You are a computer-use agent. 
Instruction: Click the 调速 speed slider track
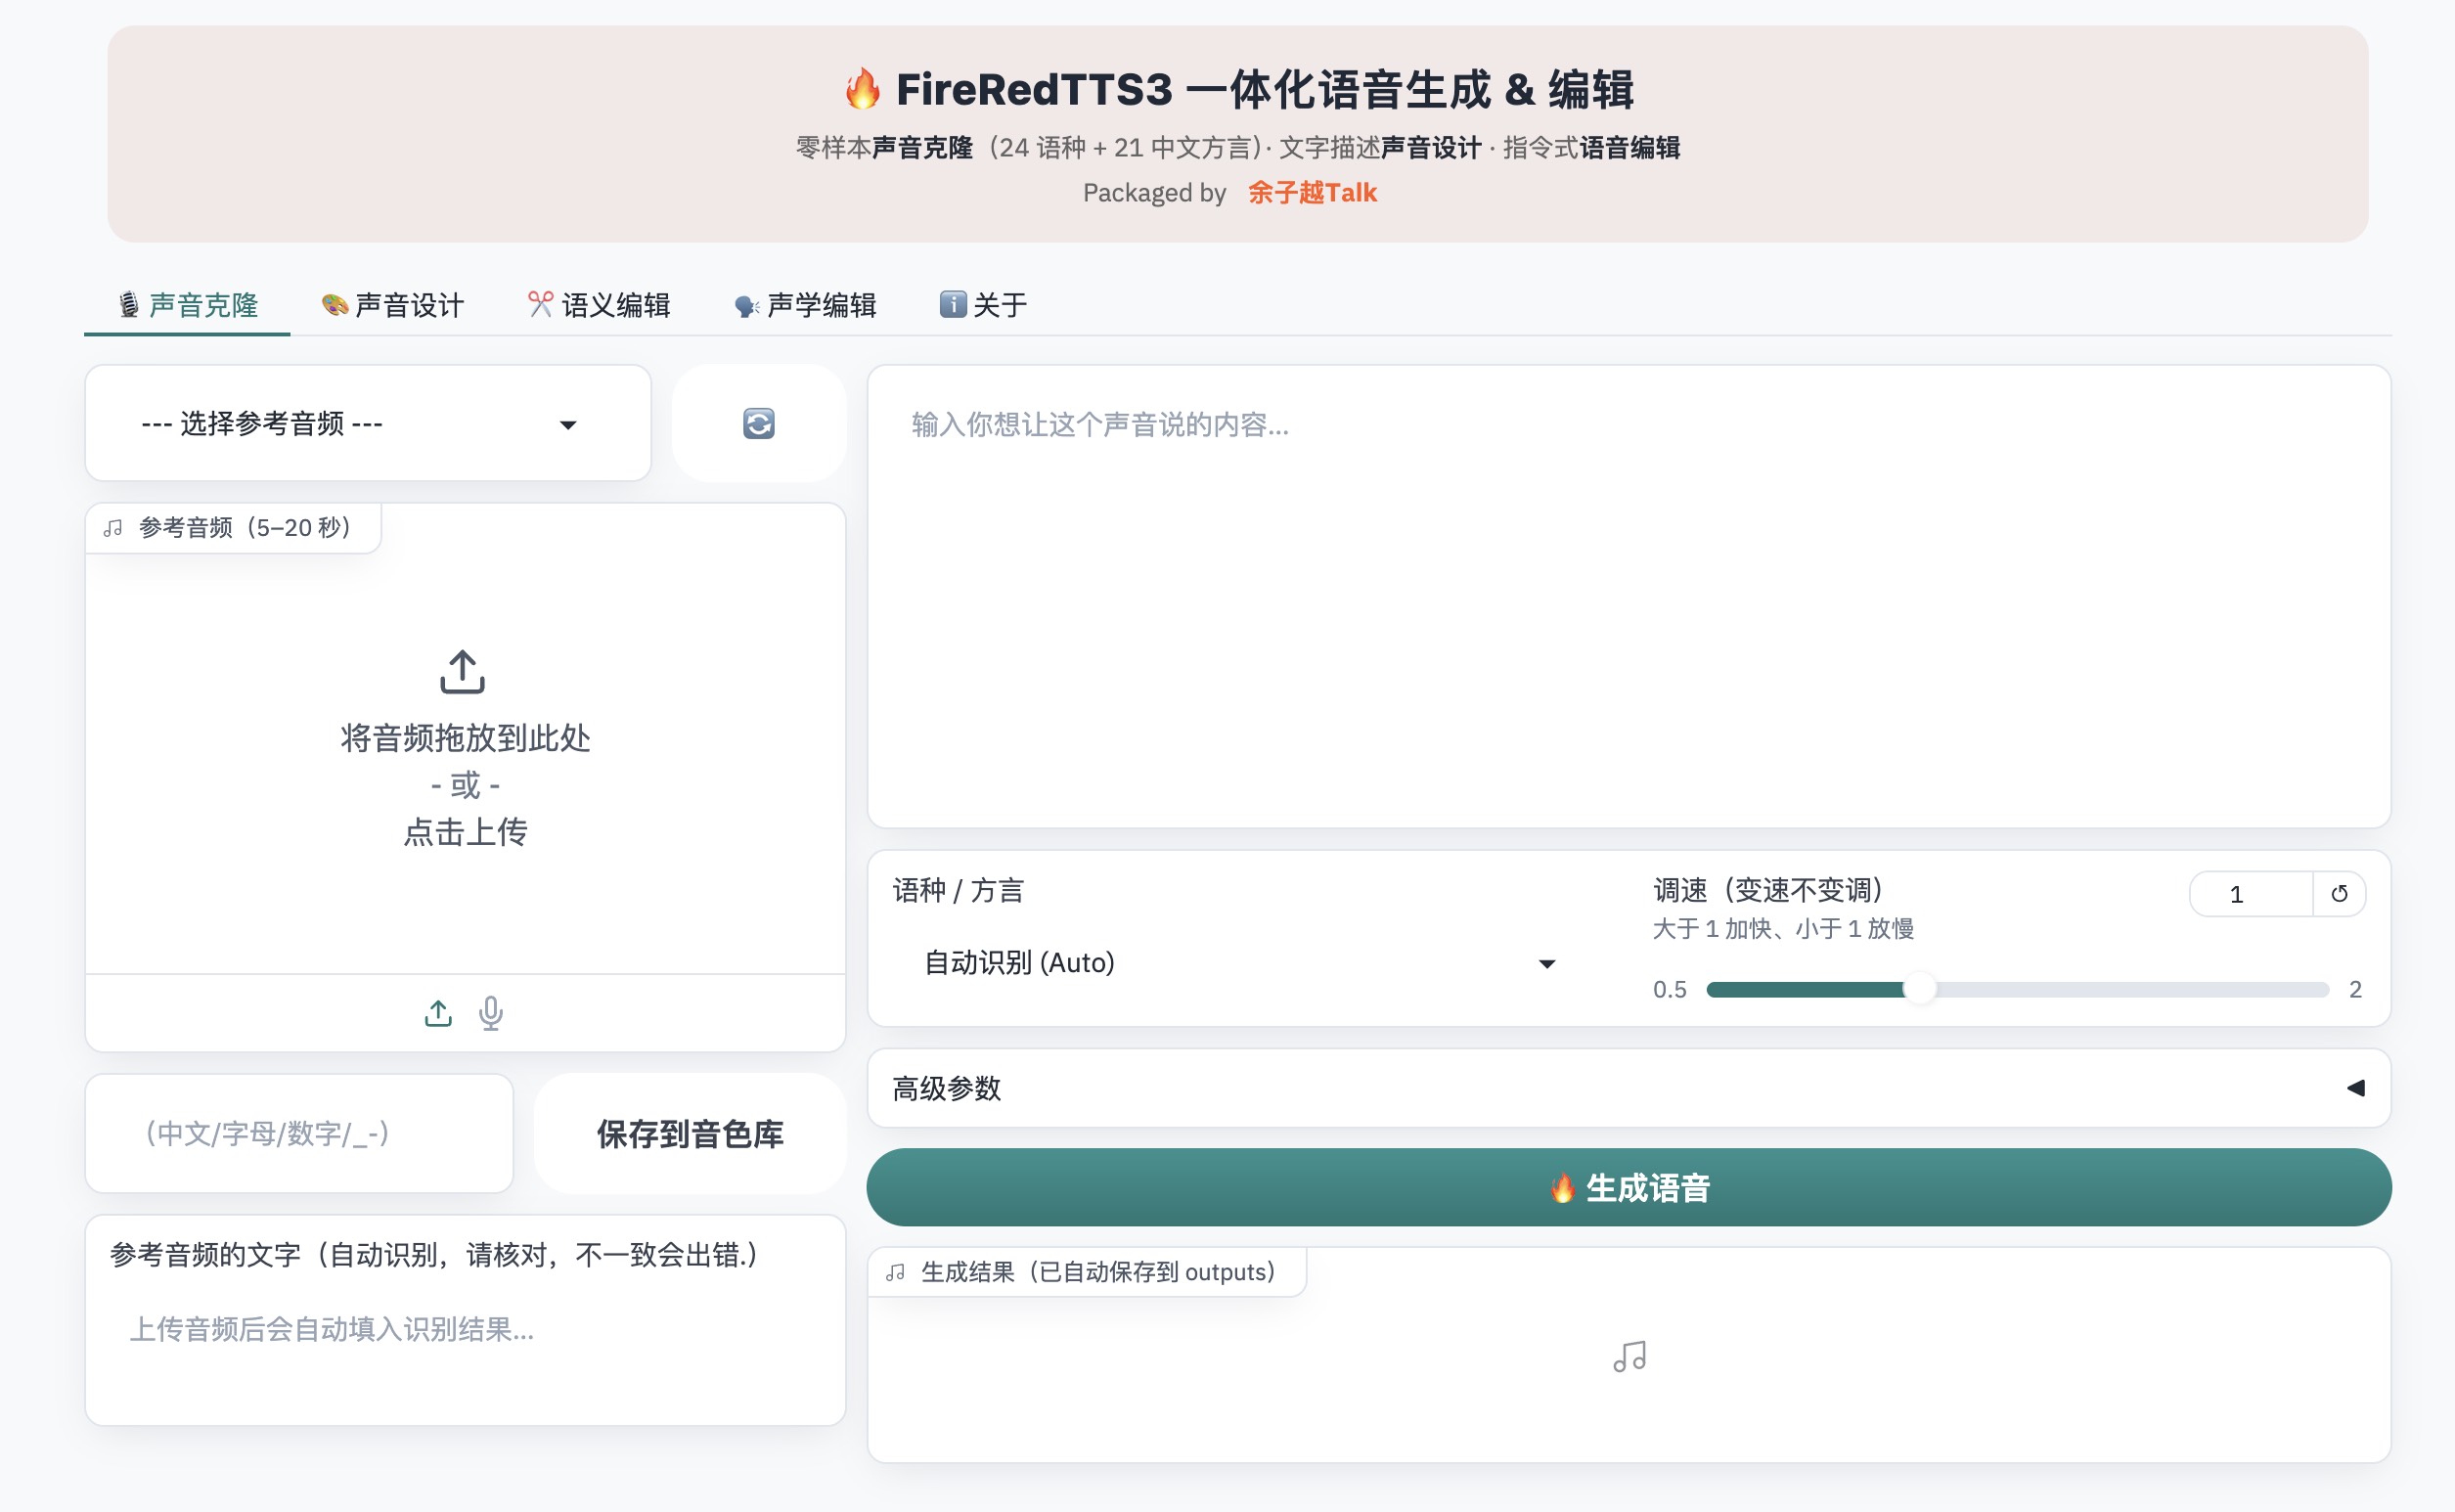2018,990
